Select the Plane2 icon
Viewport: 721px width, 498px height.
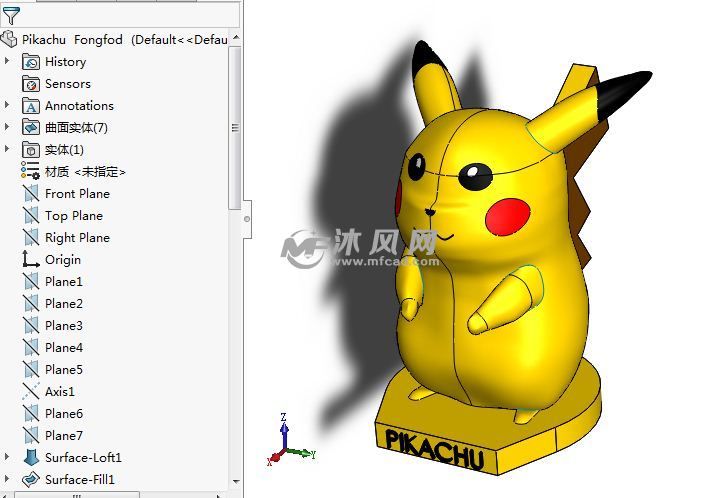click(x=31, y=303)
